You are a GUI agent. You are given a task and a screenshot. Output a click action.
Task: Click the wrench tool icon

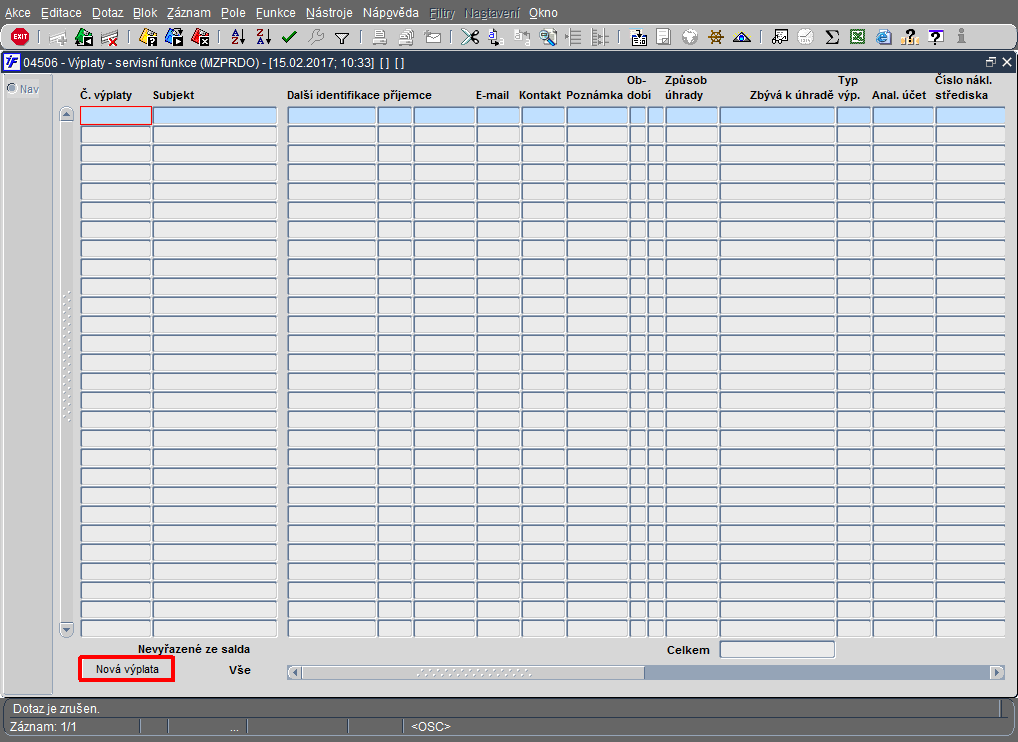pyautogui.click(x=316, y=38)
